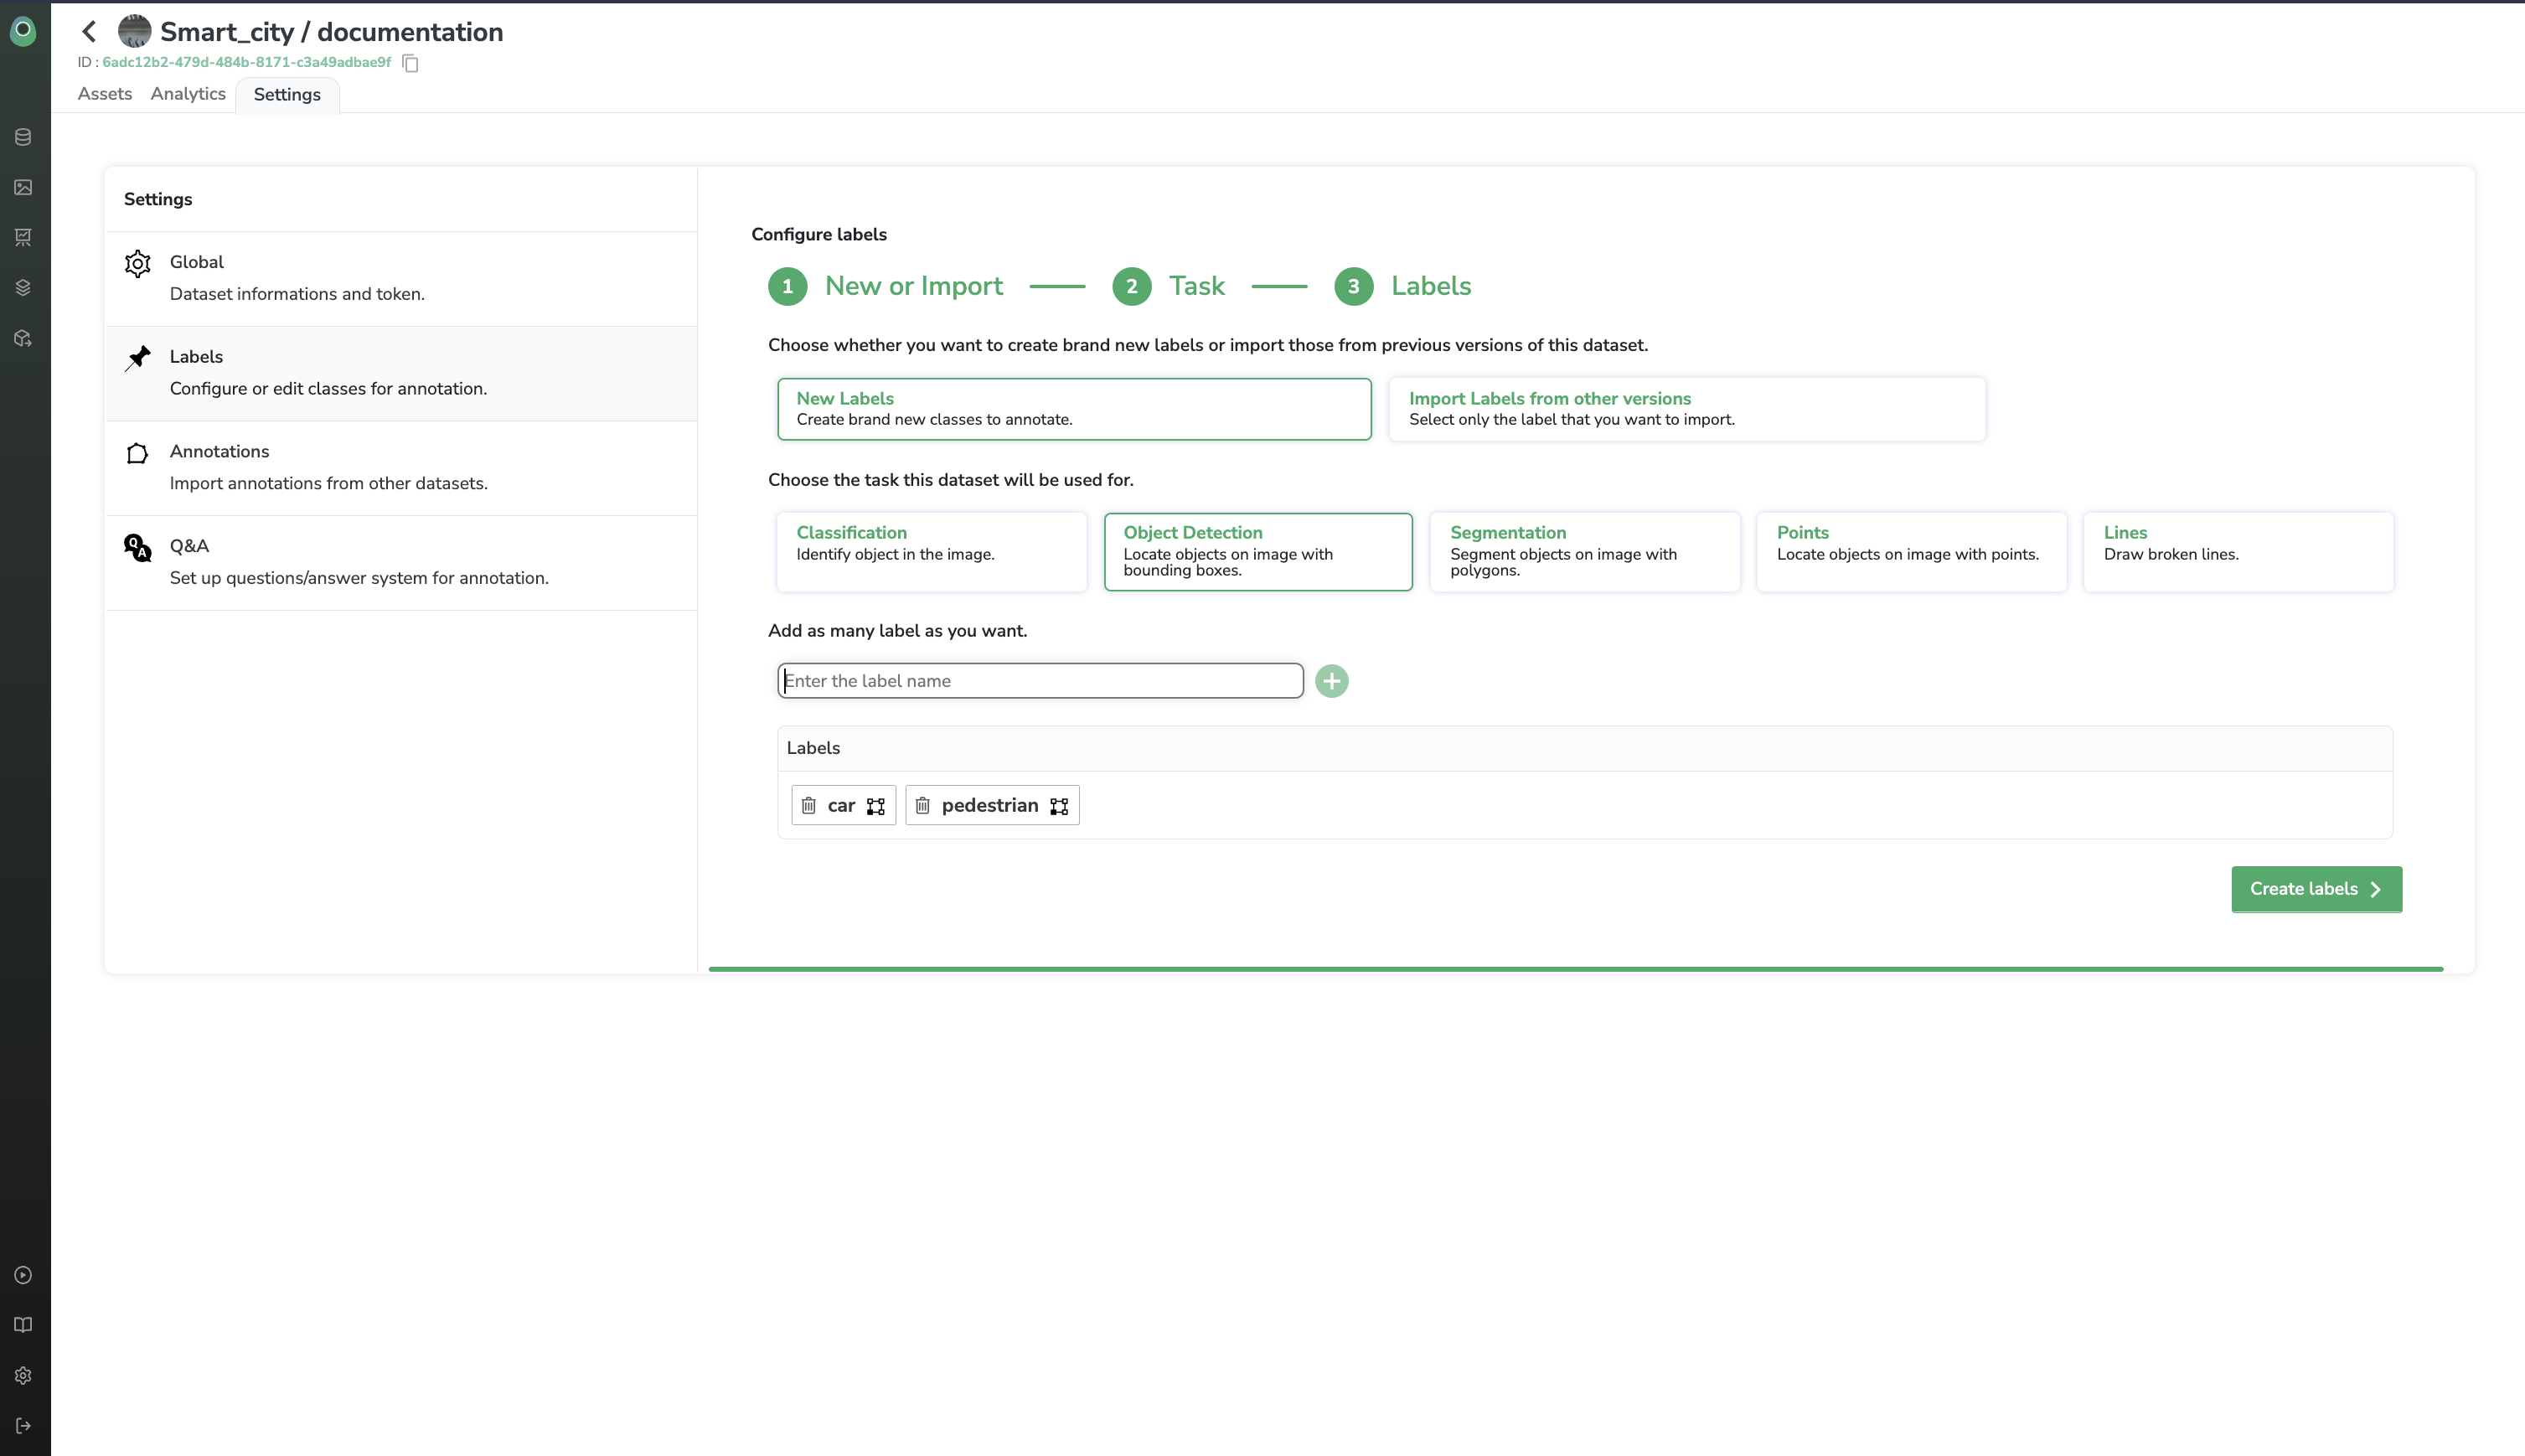Delete the car label with trash icon

(x=809, y=806)
